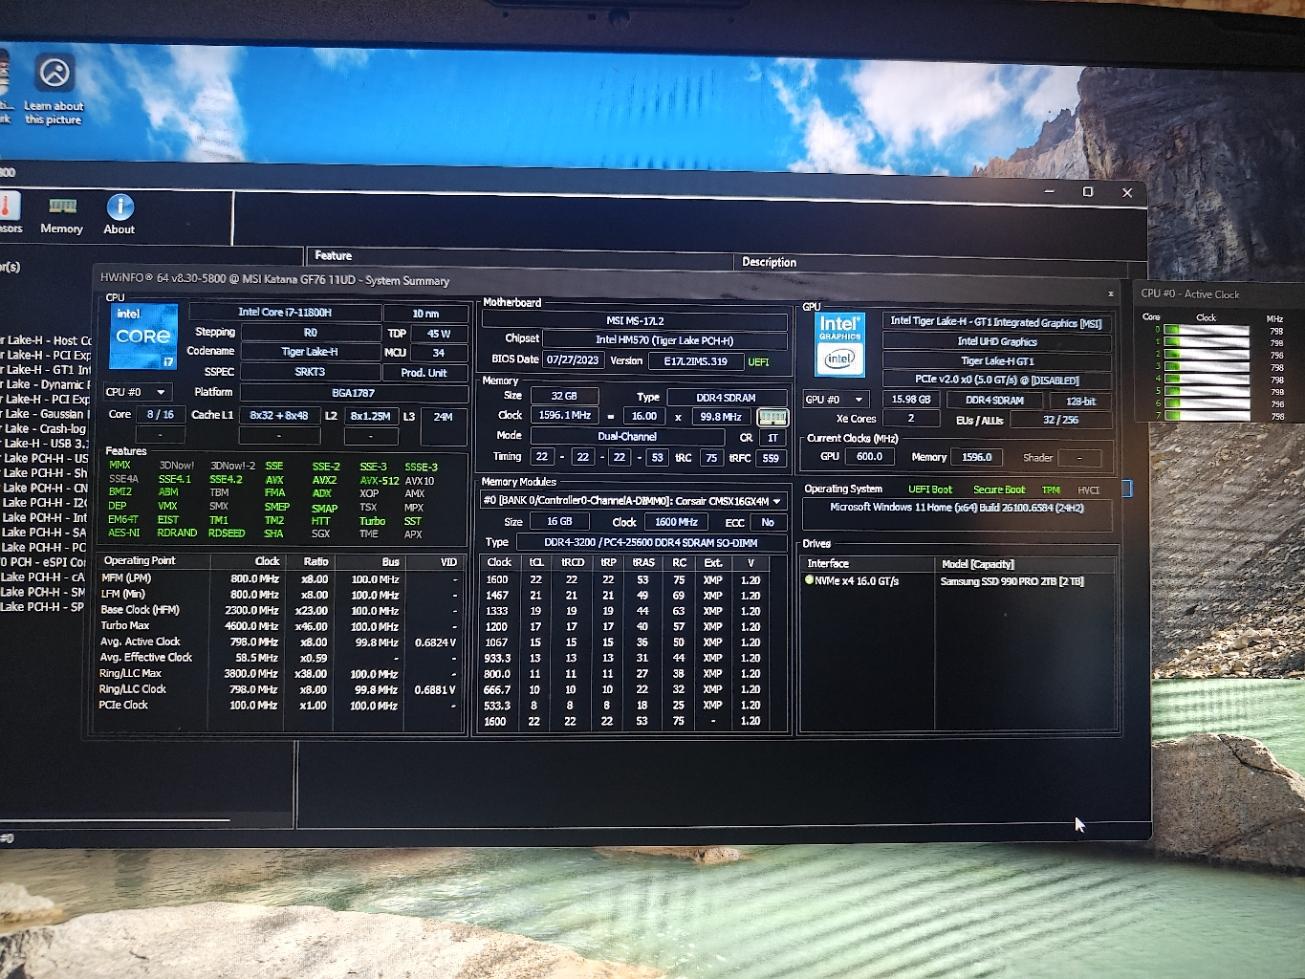Click the memory chip icon beside 99.8 MHz
The image size is (1305, 979).
tap(772, 417)
